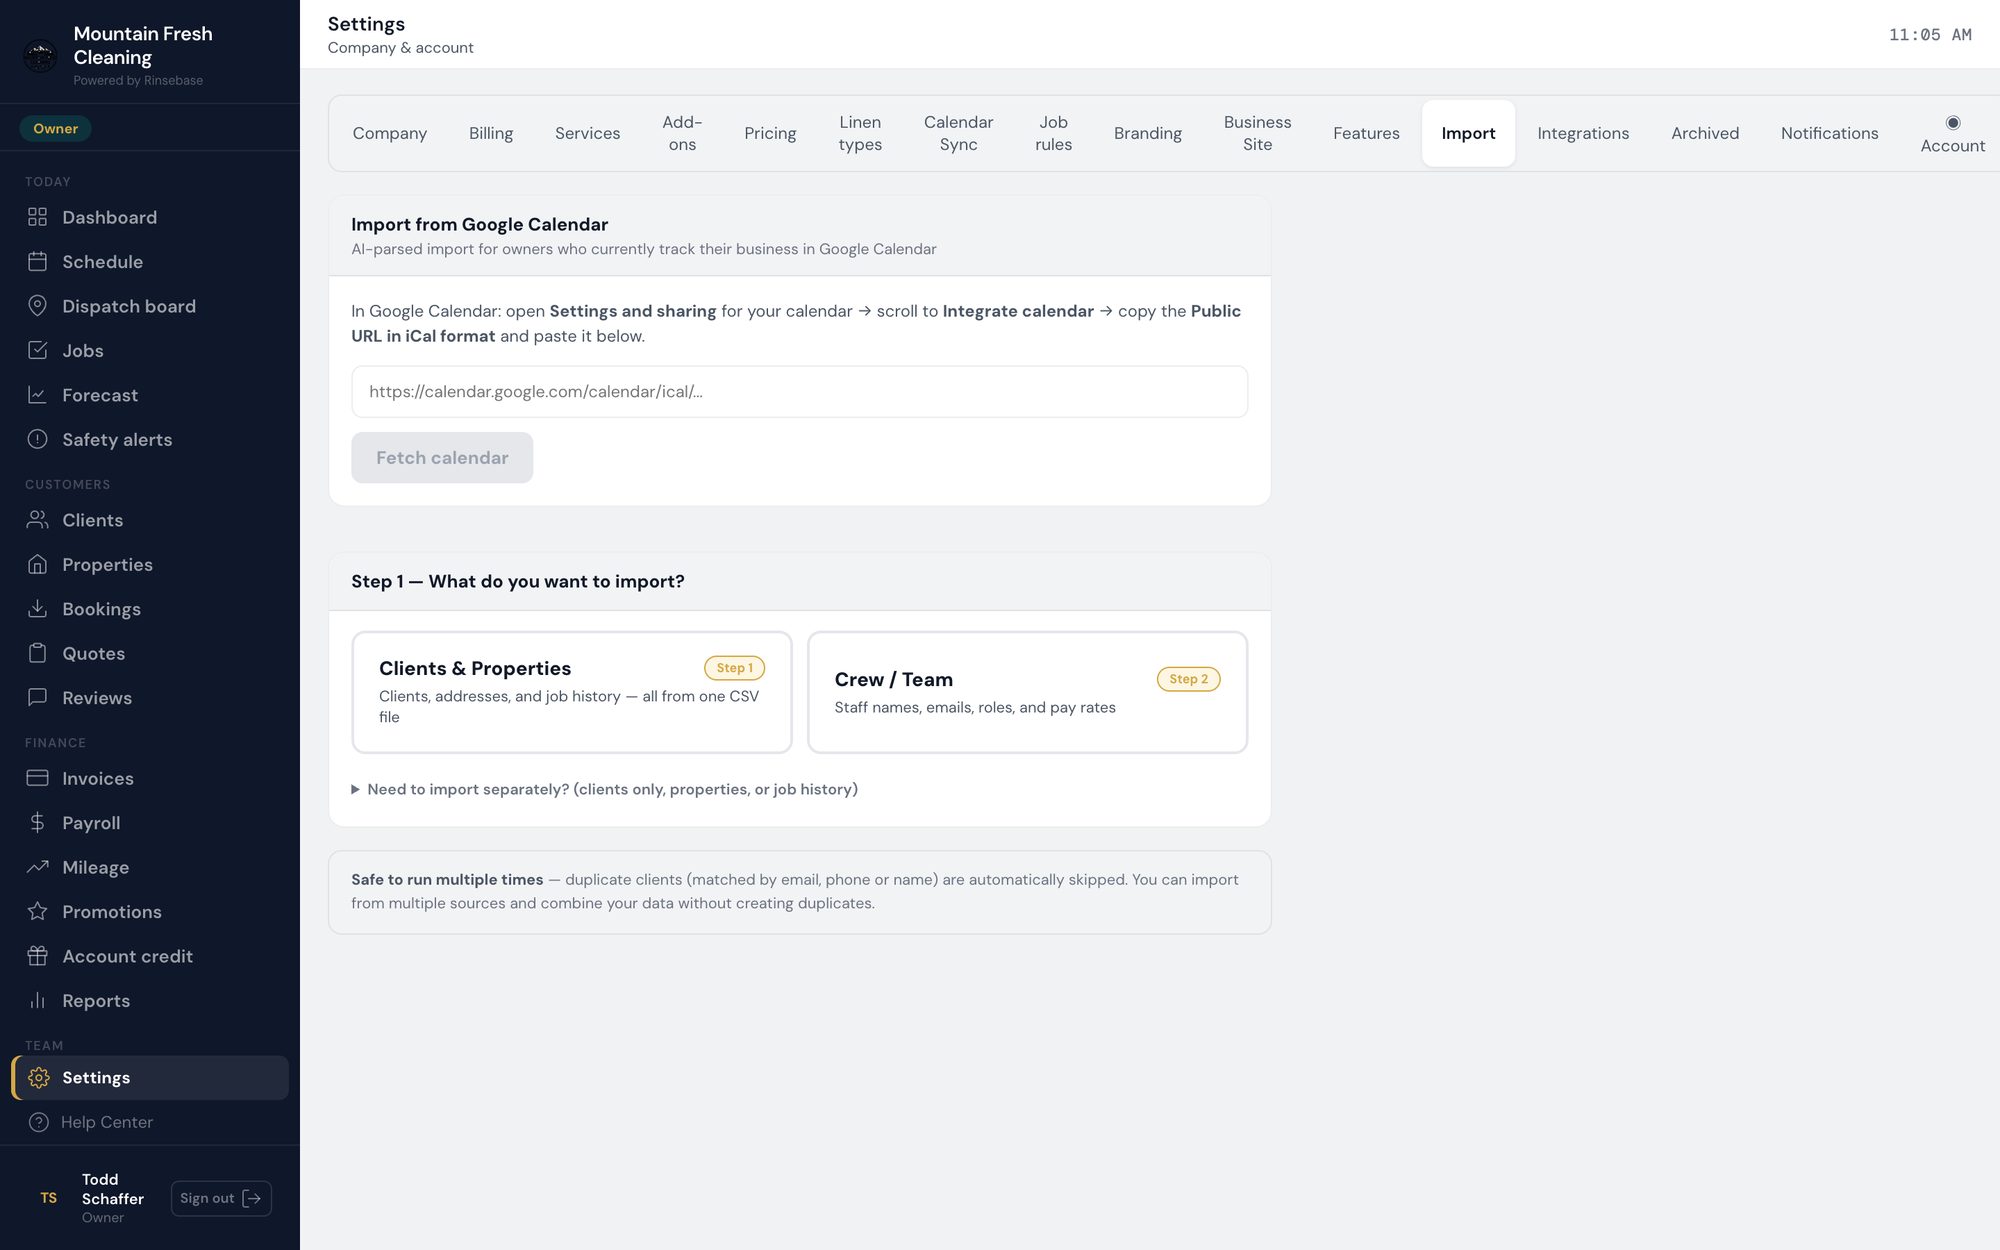The width and height of the screenshot is (2000, 1250).
Task: Switch to the Archived tab
Action: click(1705, 133)
